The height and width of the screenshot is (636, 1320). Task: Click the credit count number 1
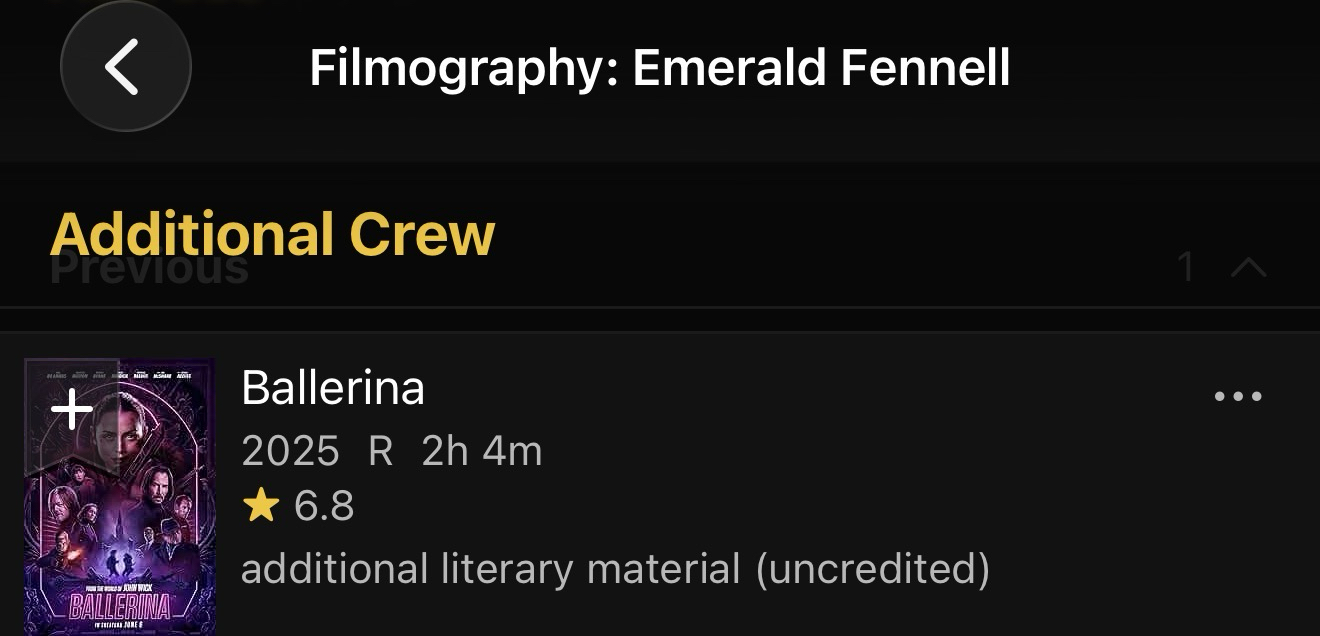[1186, 267]
